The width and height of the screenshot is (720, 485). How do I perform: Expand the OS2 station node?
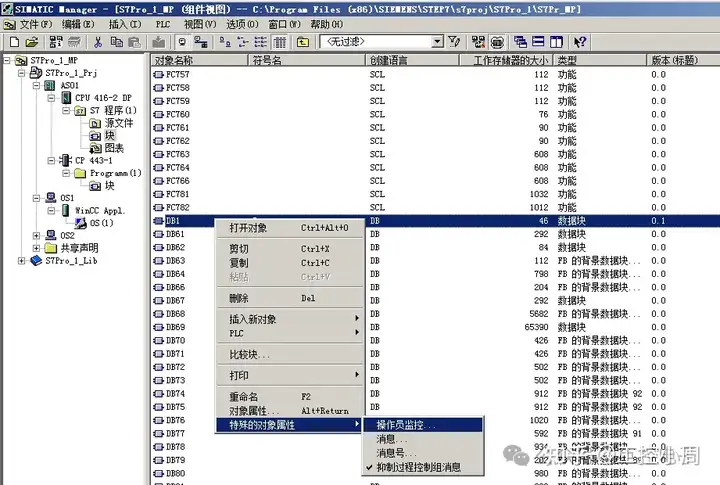point(36,236)
